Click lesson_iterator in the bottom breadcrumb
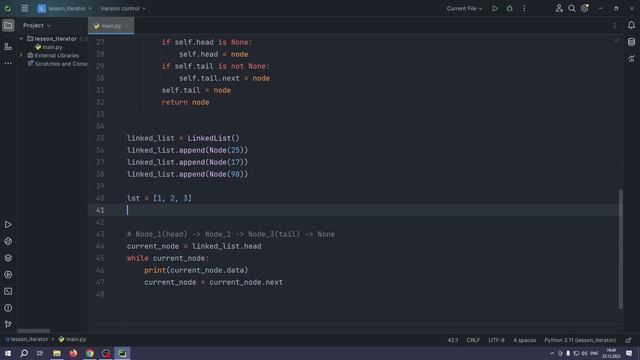 (27, 339)
